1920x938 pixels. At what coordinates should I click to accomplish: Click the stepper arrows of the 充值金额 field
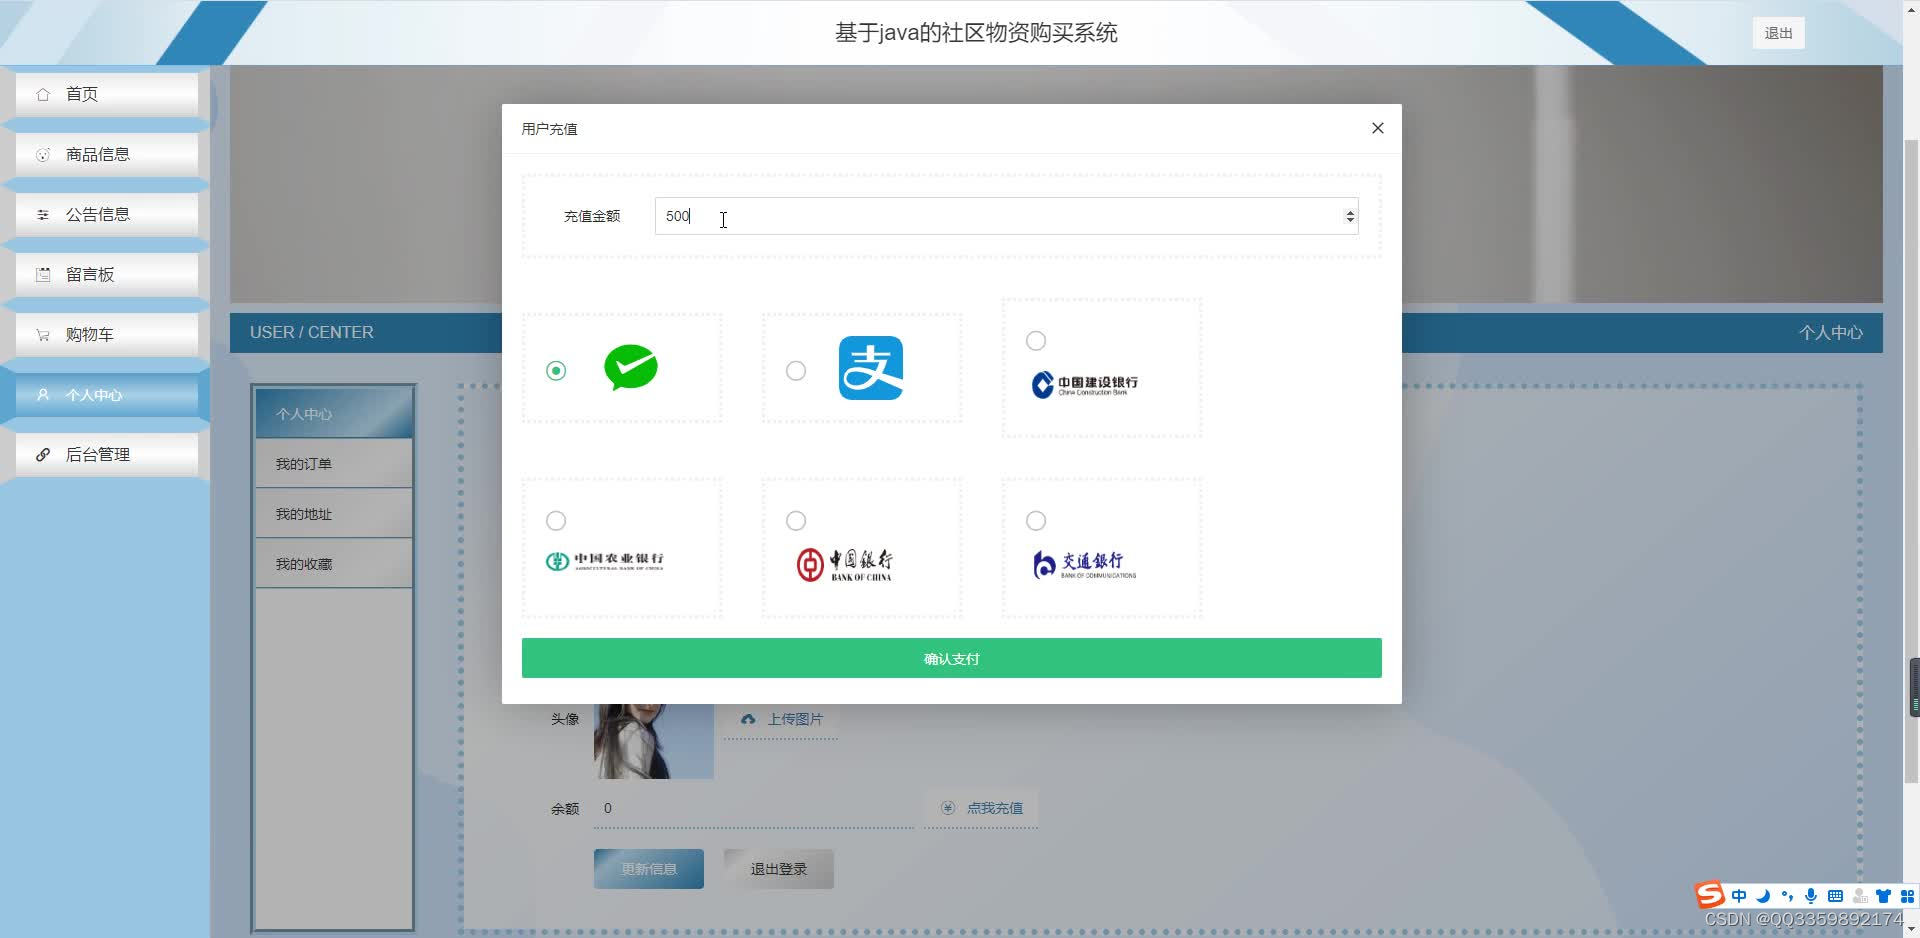pyautogui.click(x=1350, y=216)
